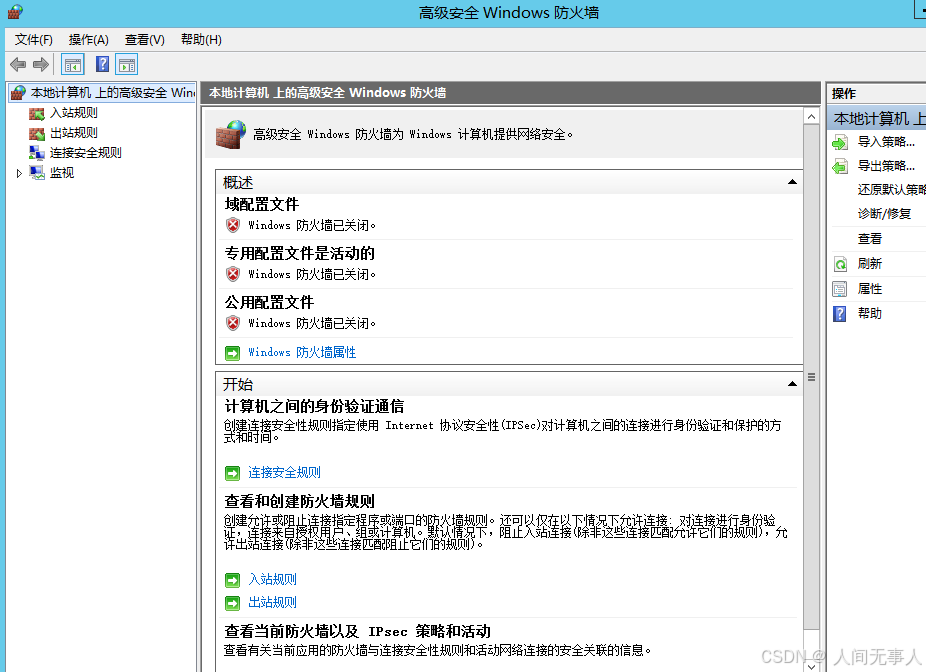926x672 pixels.
Task: Click the 本地计算机 header in actions pane
Action: (876, 119)
